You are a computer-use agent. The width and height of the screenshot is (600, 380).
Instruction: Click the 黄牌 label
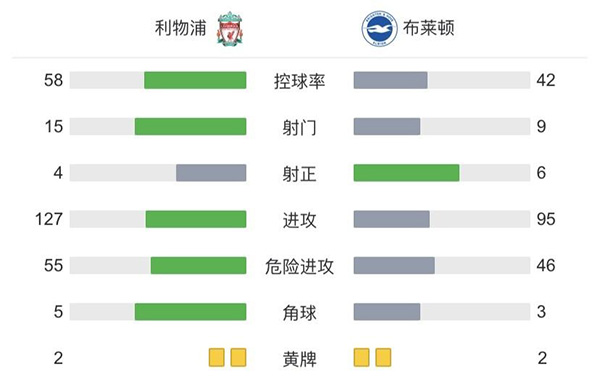tap(300, 359)
